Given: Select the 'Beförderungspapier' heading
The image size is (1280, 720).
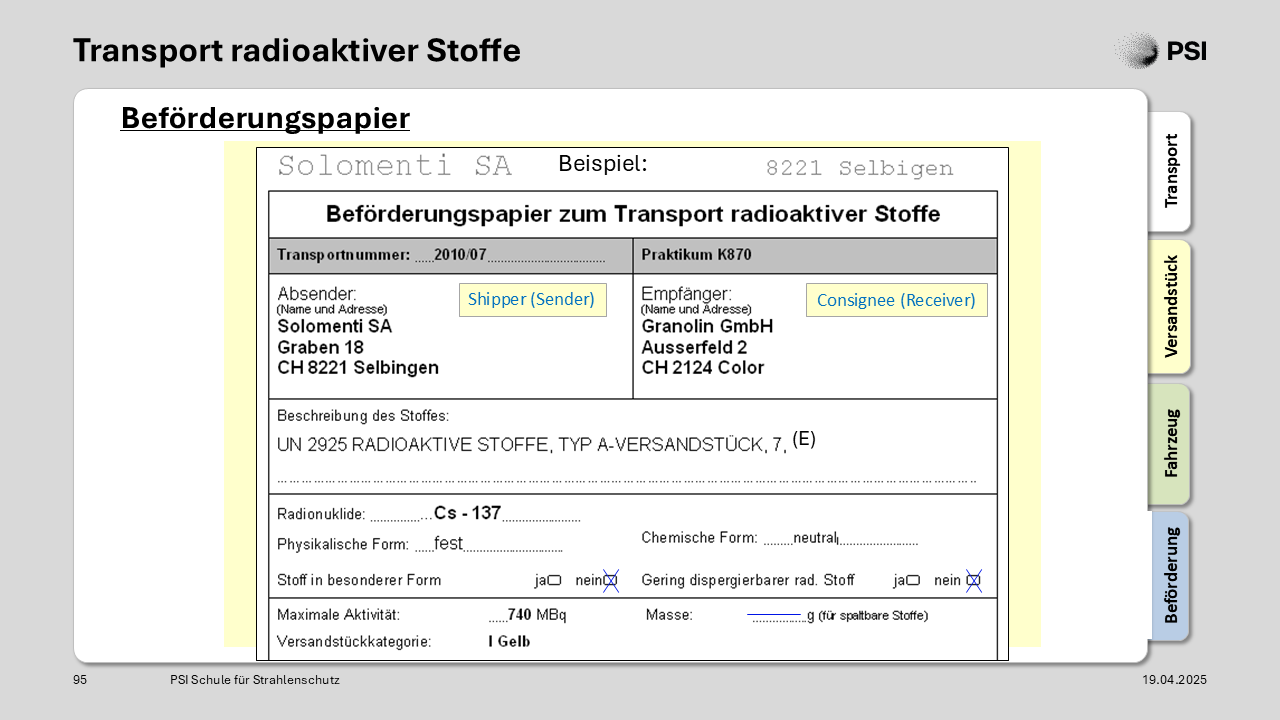Looking at the screenshot, I should pos(265,118).
